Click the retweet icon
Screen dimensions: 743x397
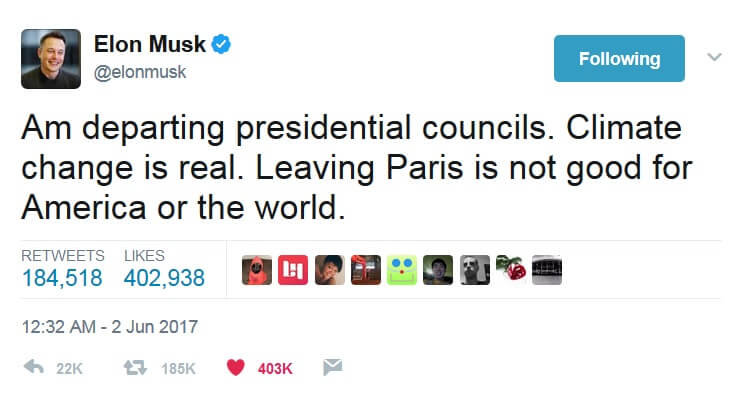coord(135,368)
